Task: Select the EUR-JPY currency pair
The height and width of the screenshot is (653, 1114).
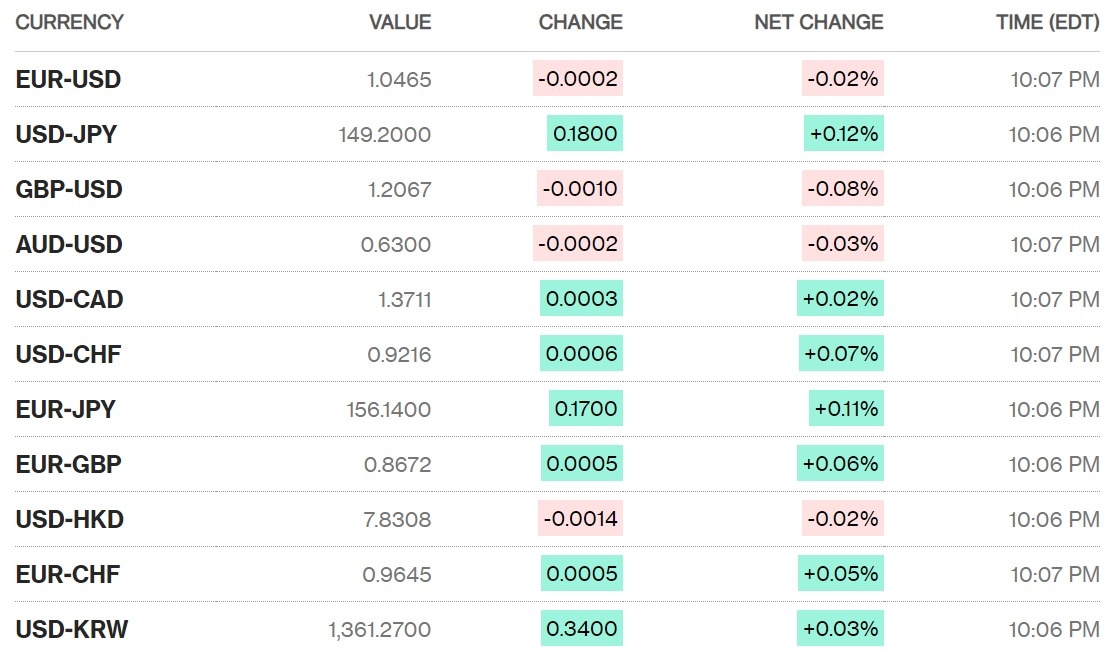Action: (x=65, y=410)
